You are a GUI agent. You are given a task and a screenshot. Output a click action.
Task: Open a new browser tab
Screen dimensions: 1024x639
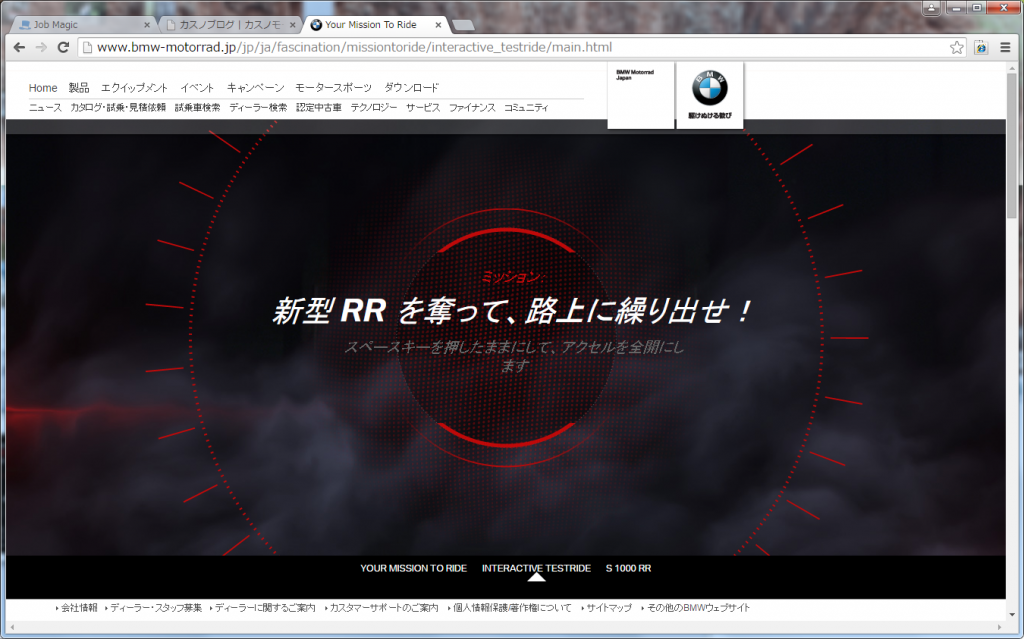463,25
